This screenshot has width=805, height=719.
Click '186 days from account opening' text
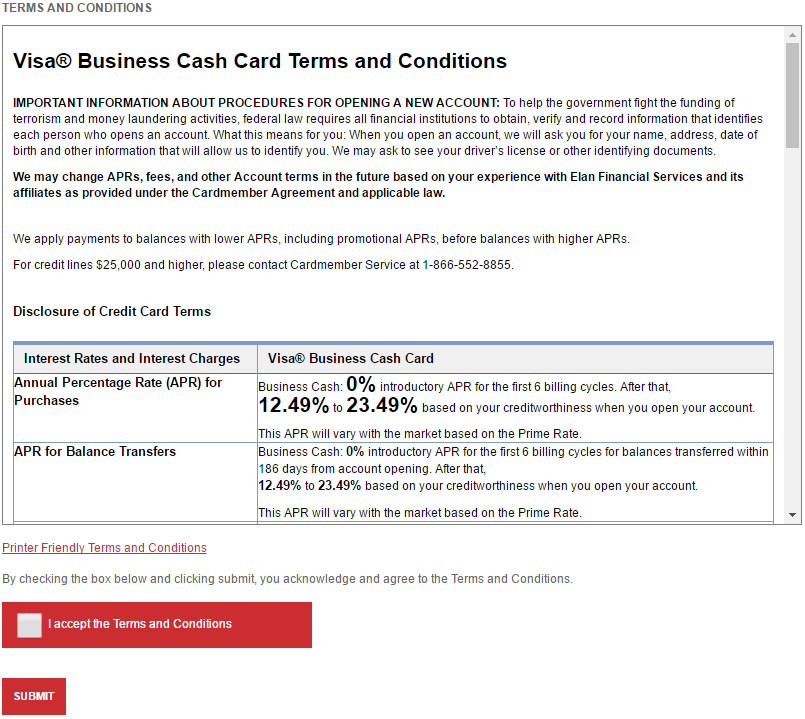click(x=344, y=469)
